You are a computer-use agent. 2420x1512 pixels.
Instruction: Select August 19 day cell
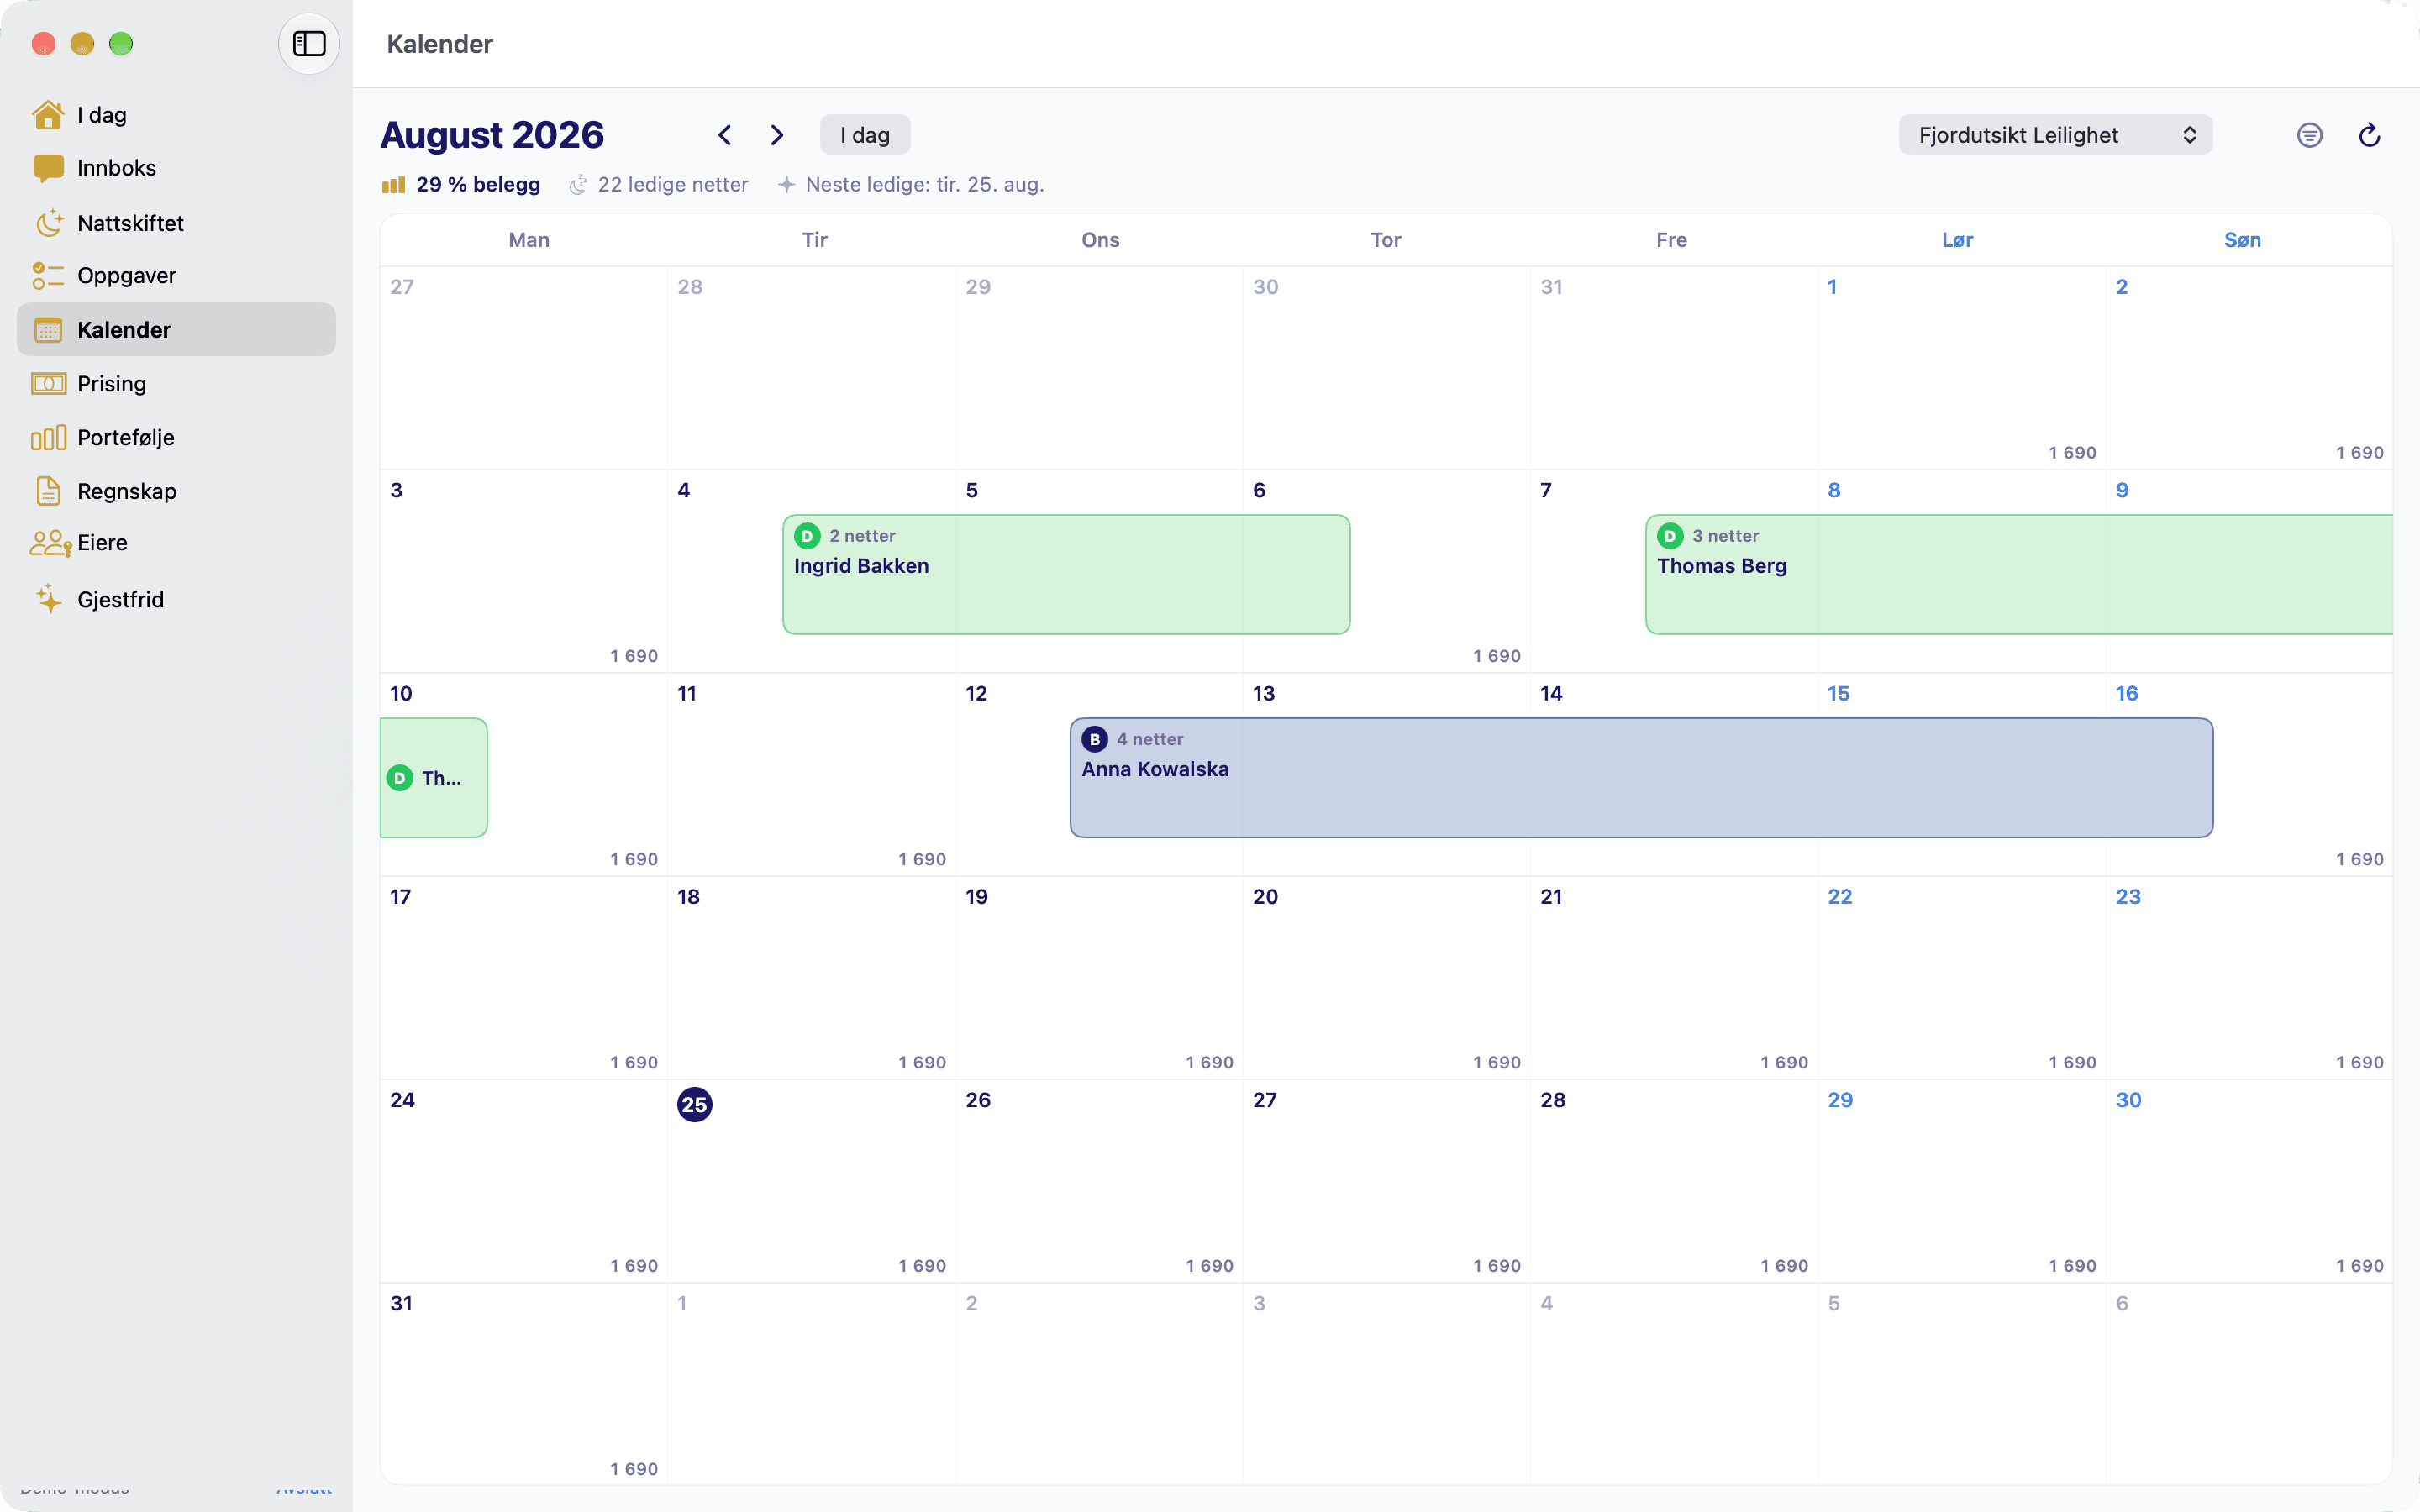(x=1099, y=978)
